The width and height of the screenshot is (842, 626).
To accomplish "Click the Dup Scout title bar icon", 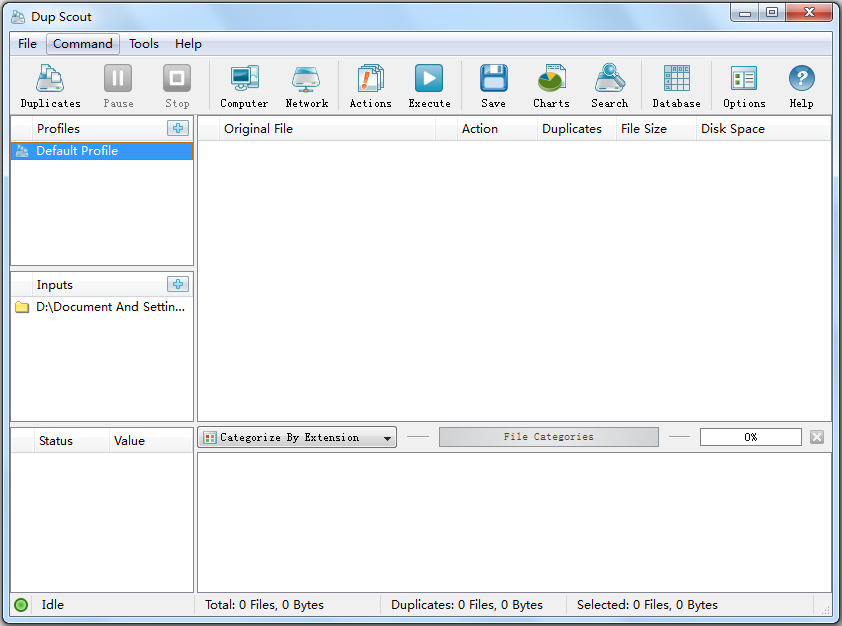I will (x=18, y=17).
